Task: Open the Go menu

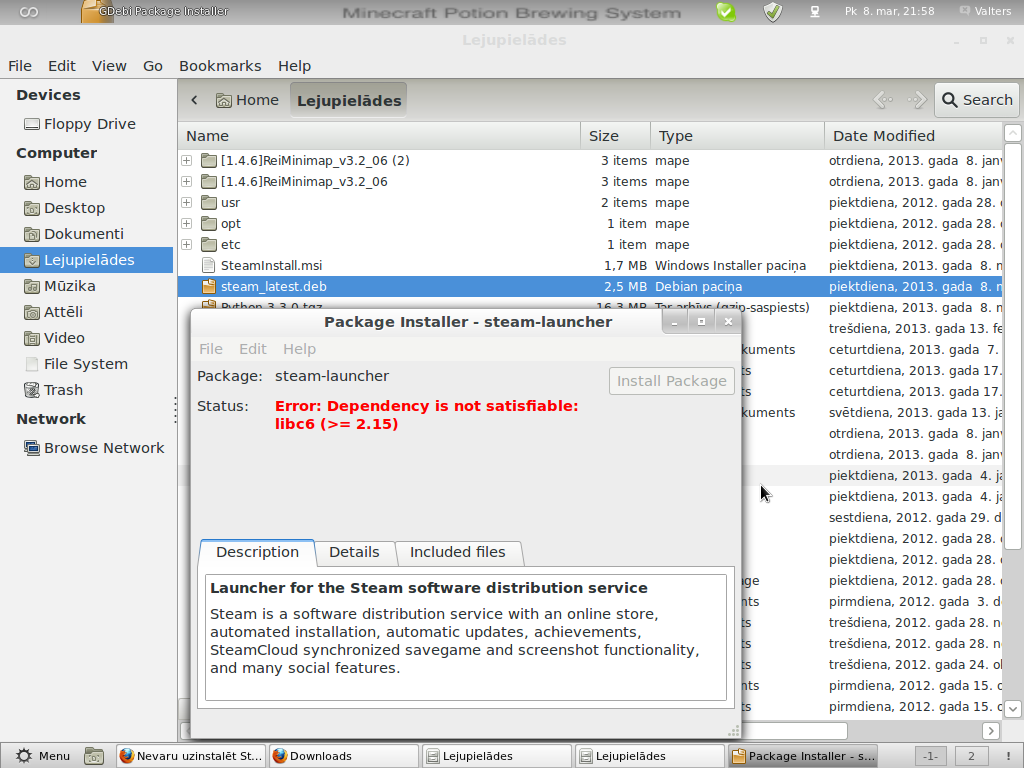Action: click(153, 66)
